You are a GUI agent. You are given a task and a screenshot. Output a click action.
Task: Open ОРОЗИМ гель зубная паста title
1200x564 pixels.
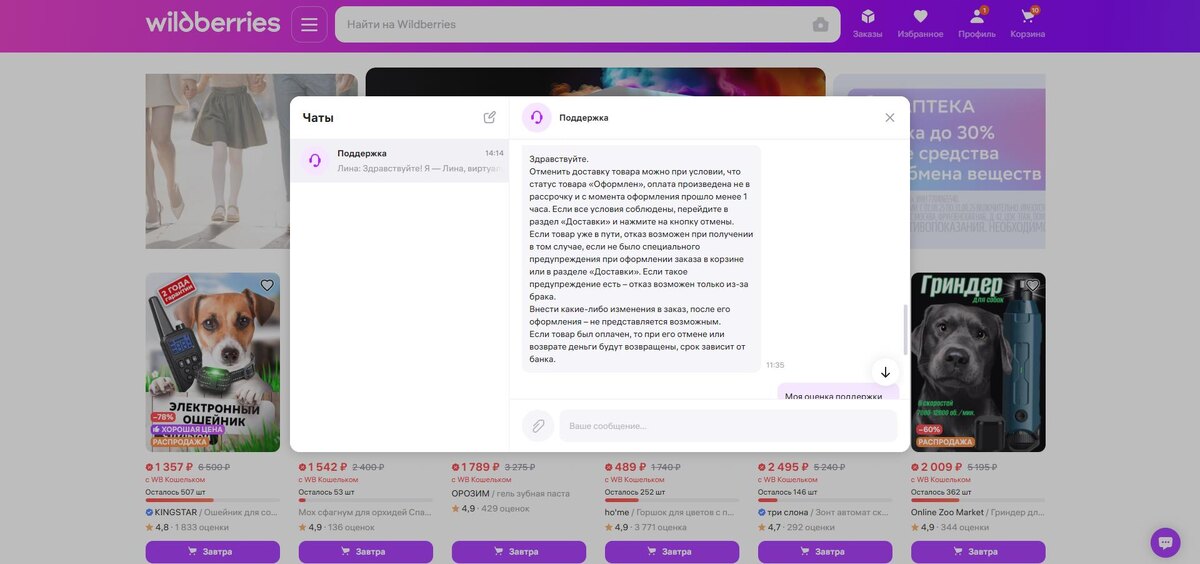[511, 494]
